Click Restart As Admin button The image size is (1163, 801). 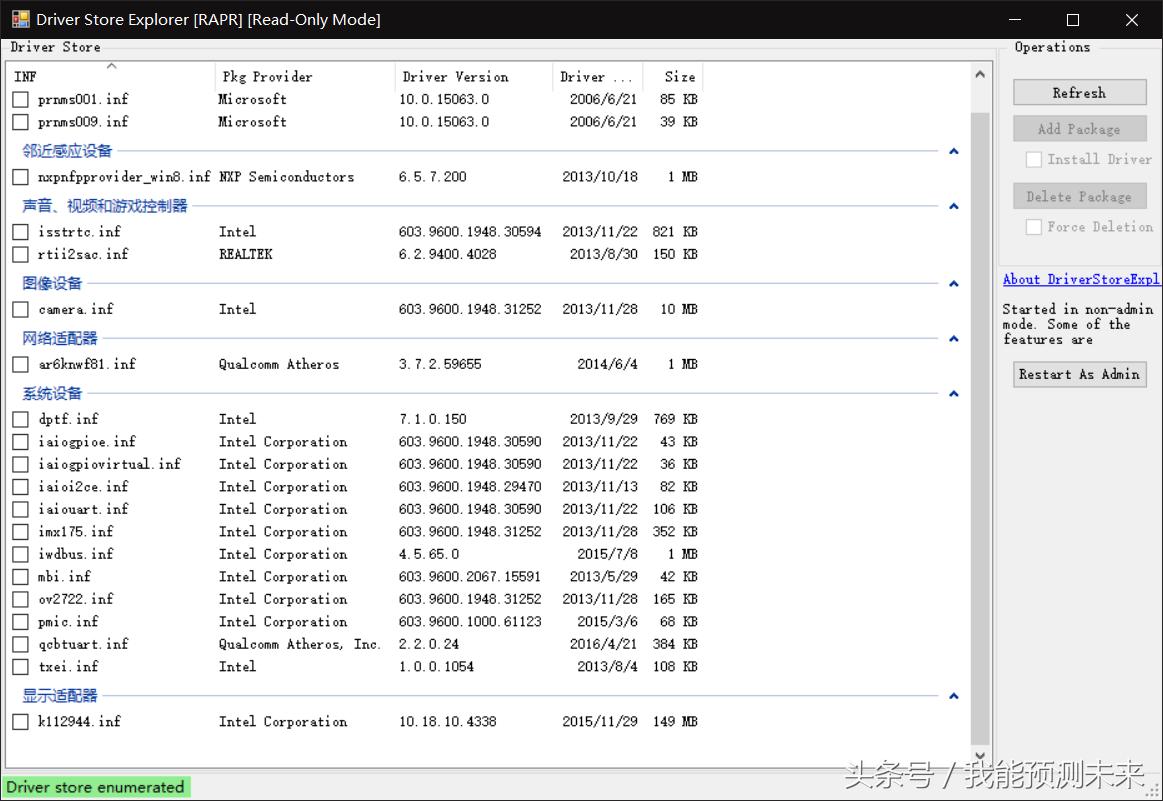coord(1079,374)
